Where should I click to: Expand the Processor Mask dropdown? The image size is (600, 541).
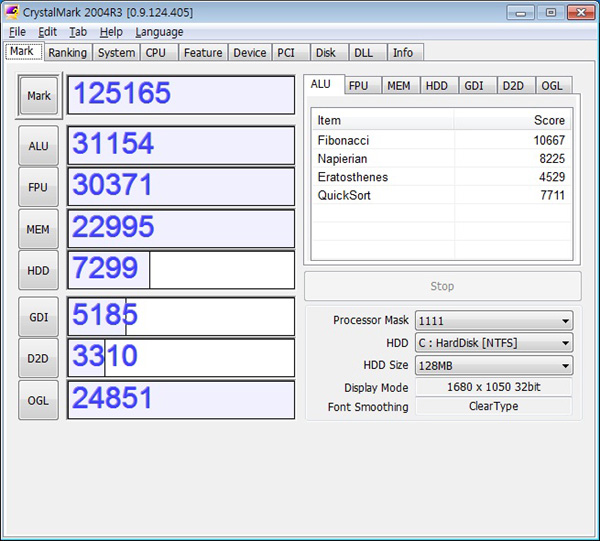pyautogui.click(x=494, y=321)
